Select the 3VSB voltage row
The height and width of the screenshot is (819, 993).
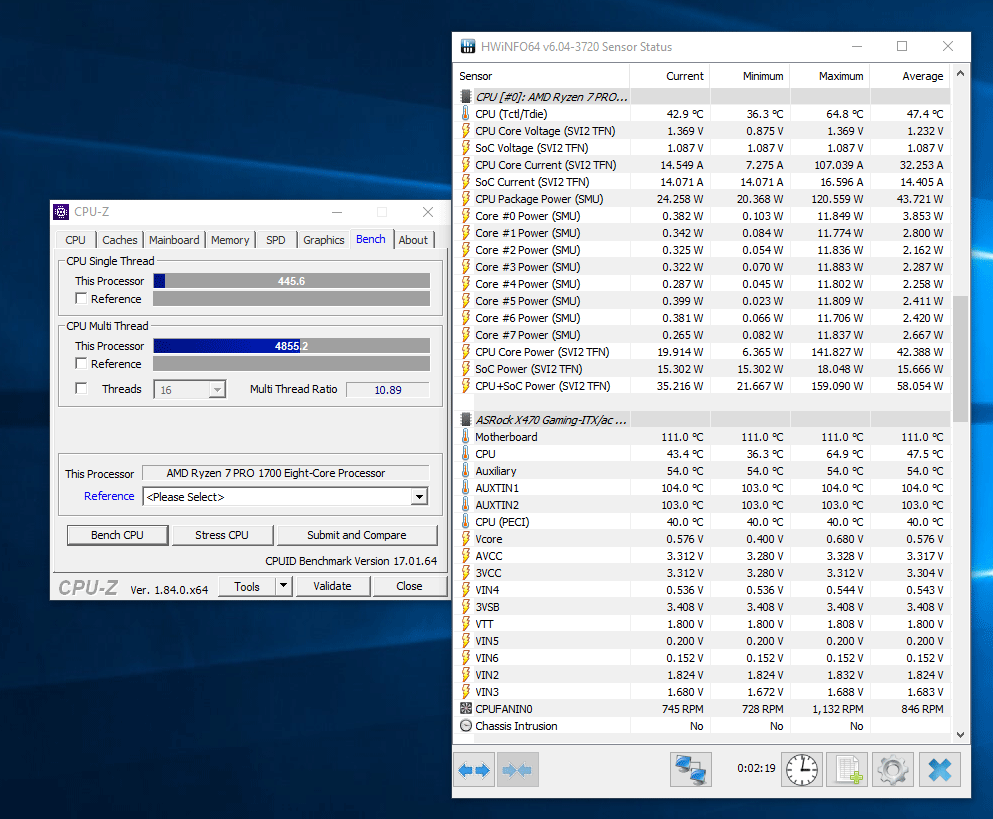(703, 607)
